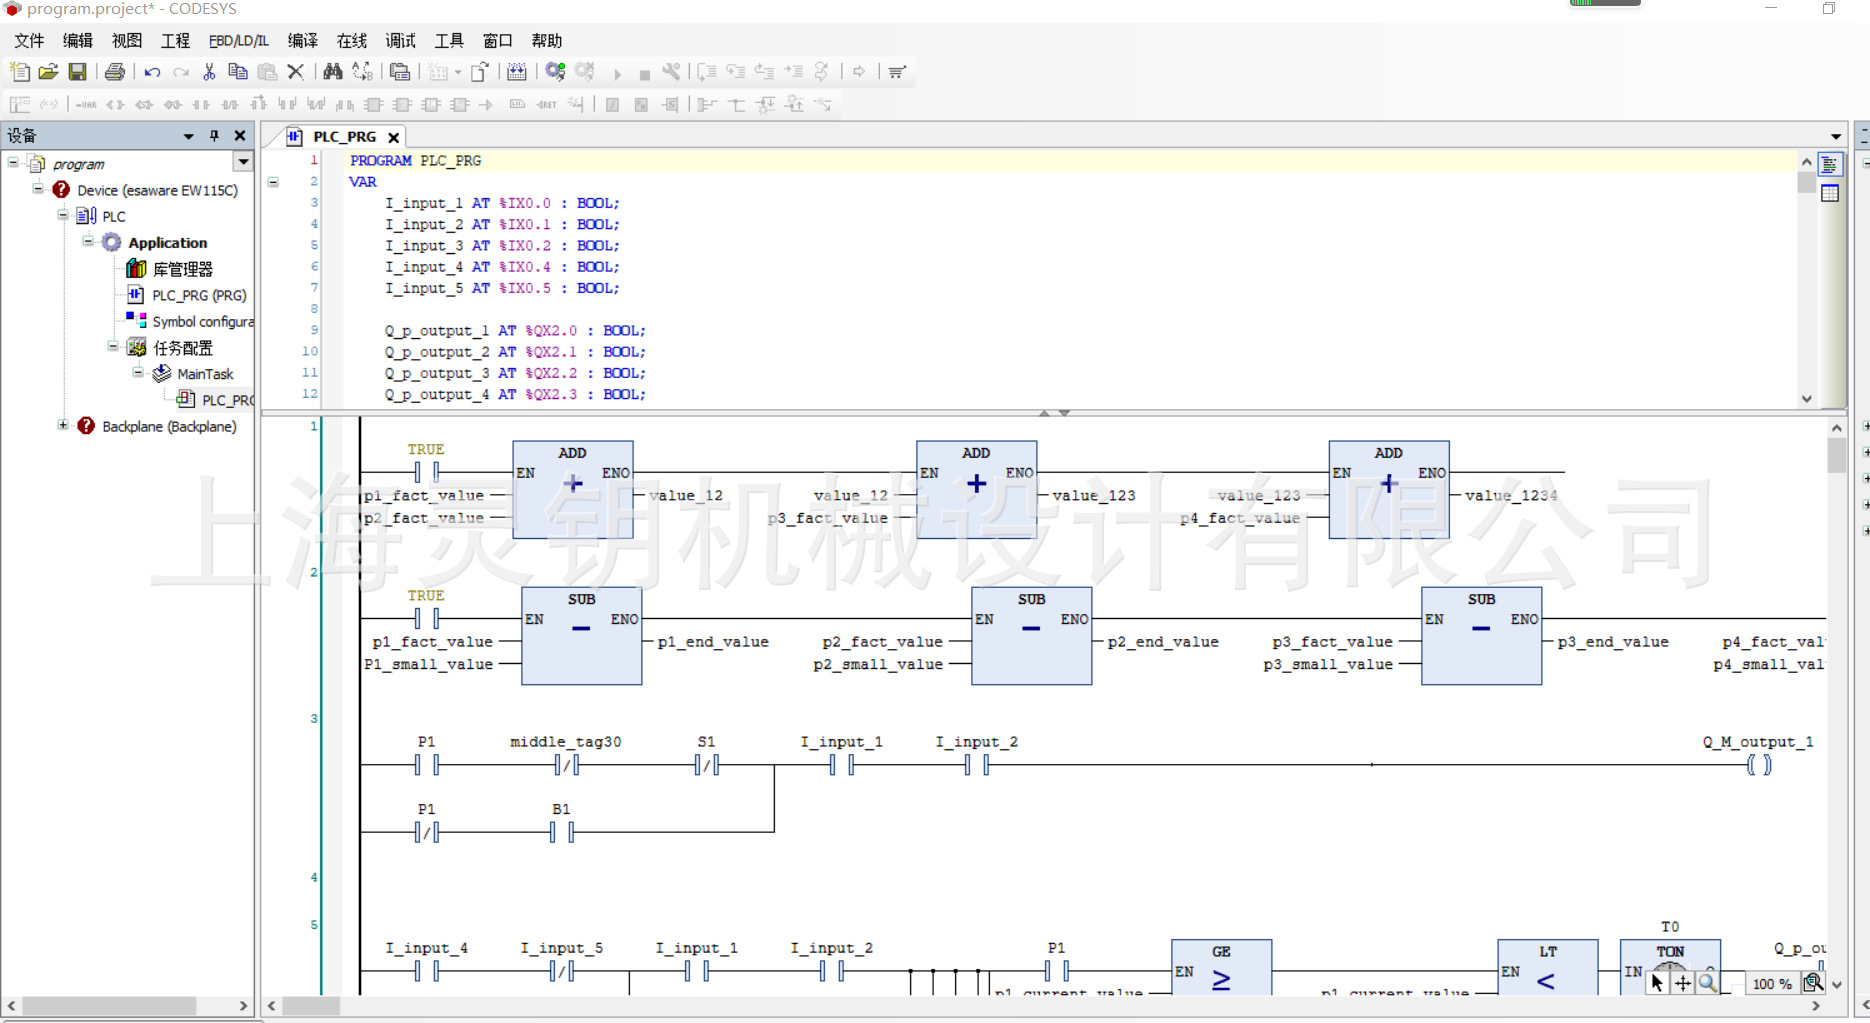1870x1023 pixels.
Task: Click the SUB block outputting p1_end_value
Action: click(581, 636)
